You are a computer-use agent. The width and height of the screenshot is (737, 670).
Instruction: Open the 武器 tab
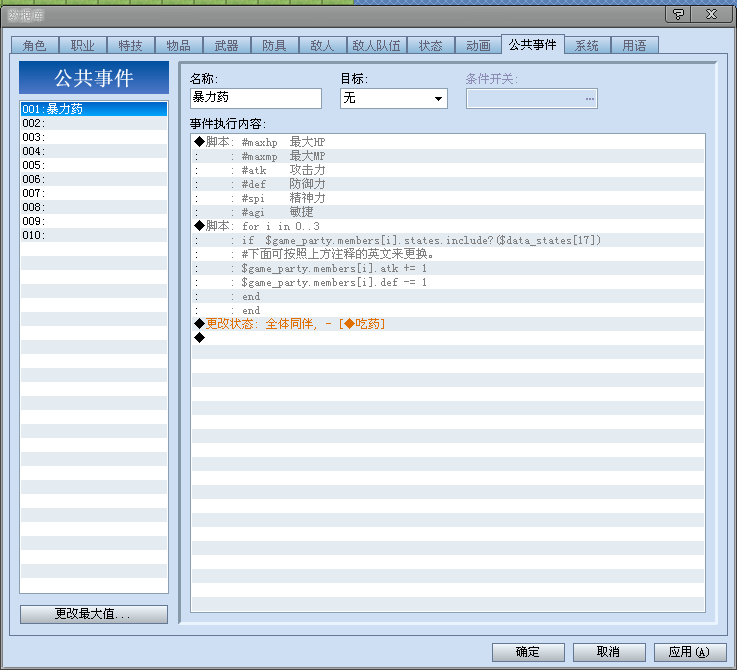pyautogui.click(x=227, y=45)
